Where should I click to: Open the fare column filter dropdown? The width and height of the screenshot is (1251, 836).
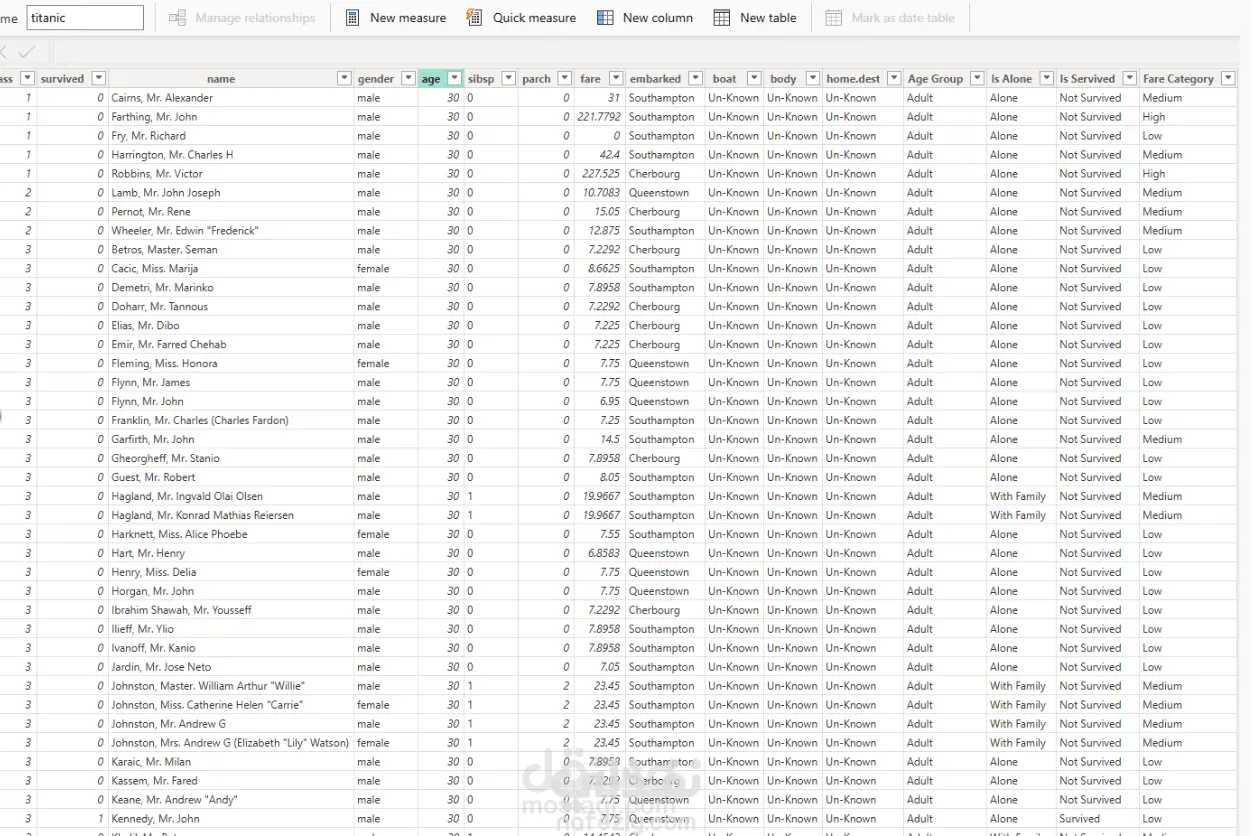tap(616, 78)
